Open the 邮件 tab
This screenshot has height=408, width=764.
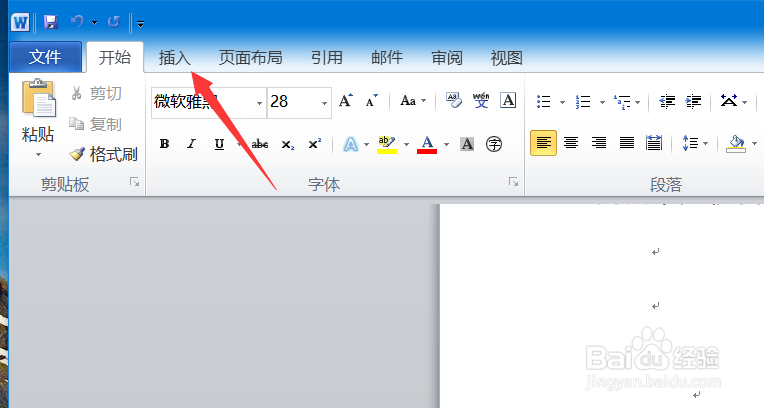(387, 58)
